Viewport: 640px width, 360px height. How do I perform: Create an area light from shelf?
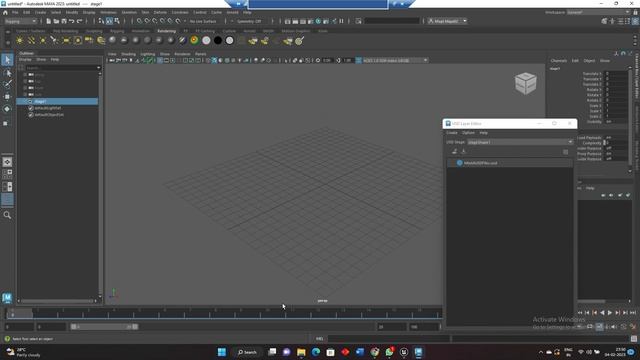66,40
